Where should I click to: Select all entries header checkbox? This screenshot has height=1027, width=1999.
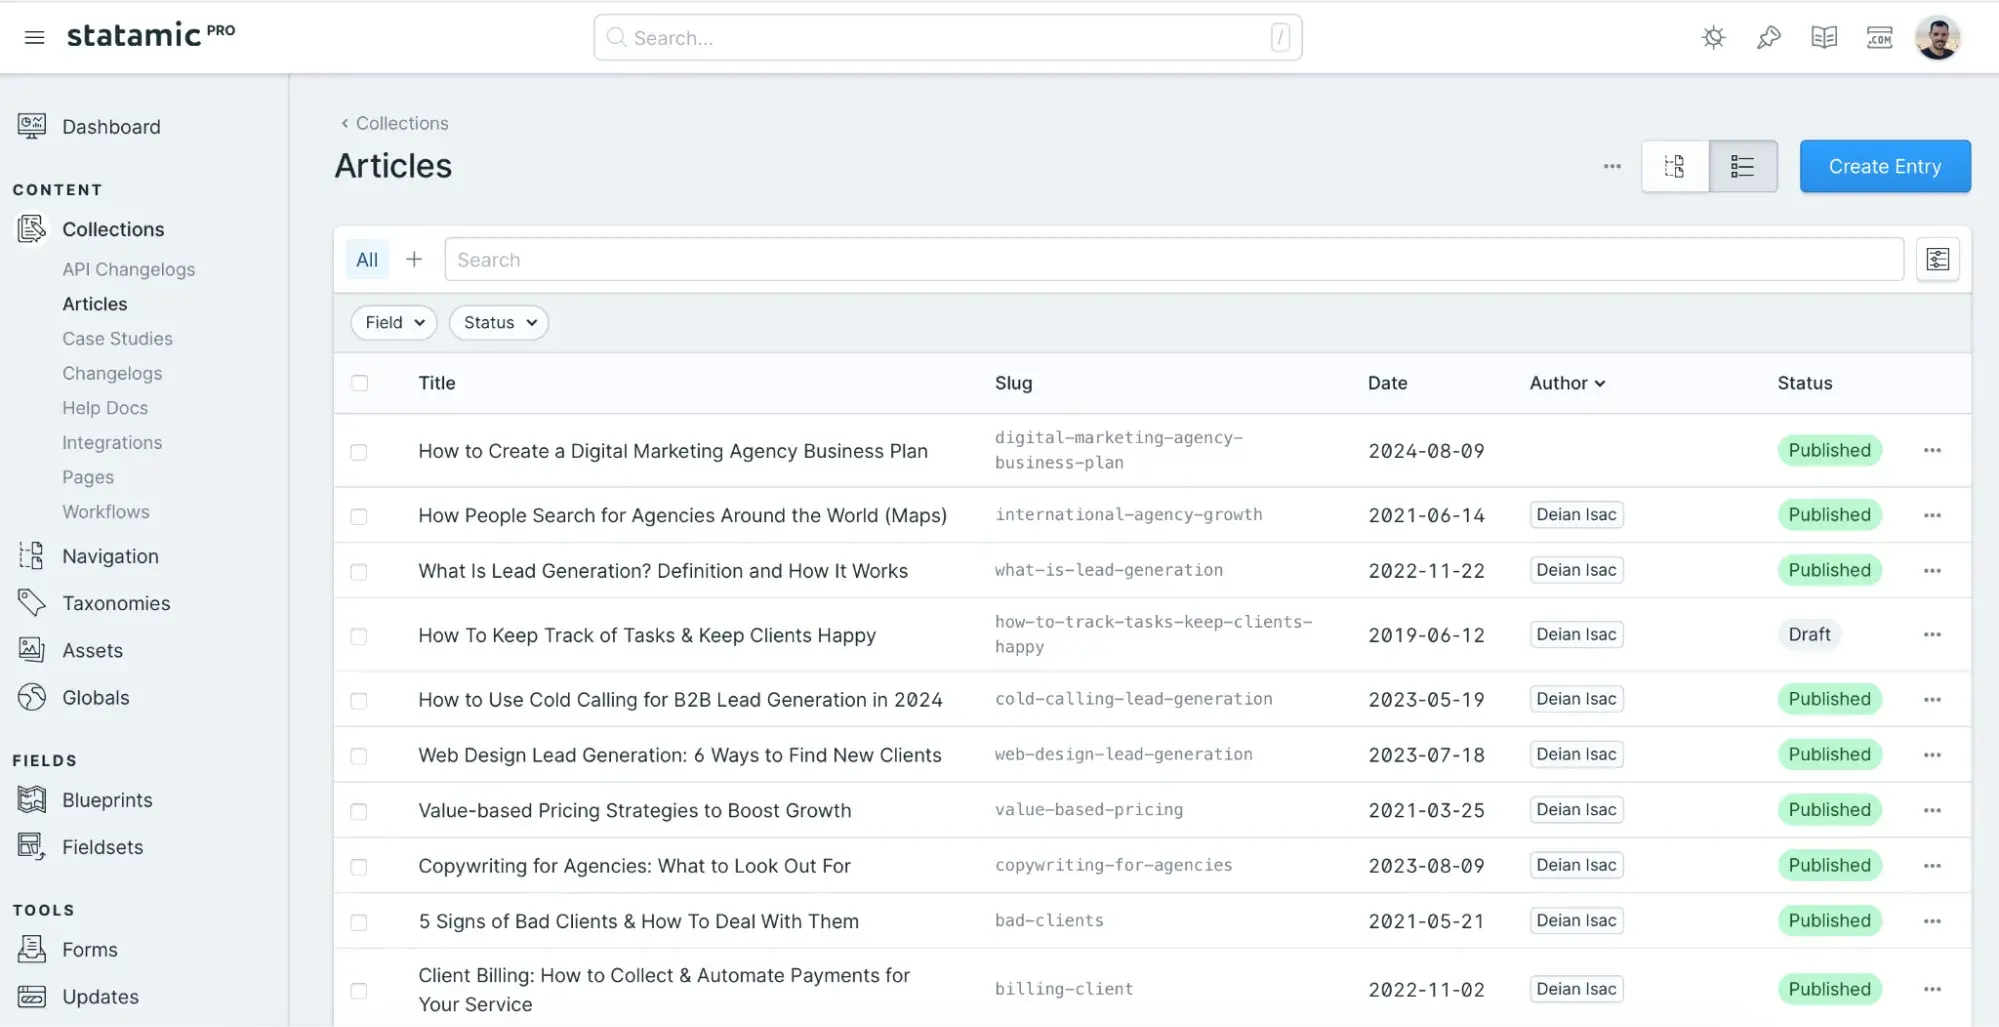(x=359, y=383)
